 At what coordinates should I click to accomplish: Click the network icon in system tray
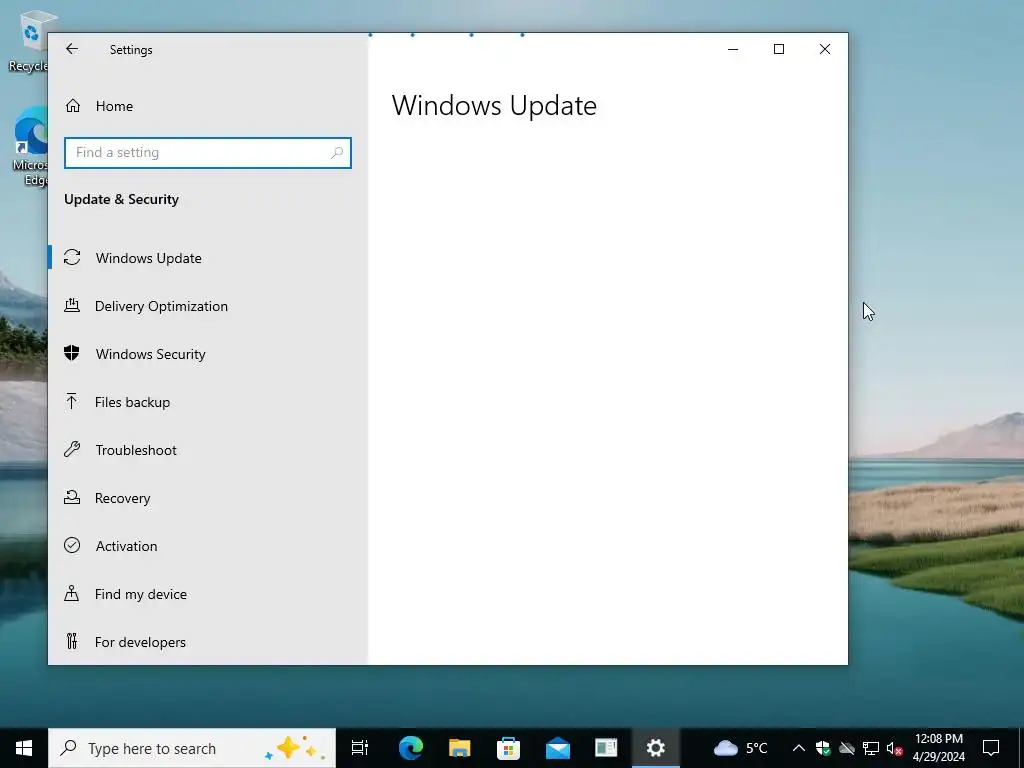click(871, 748)
